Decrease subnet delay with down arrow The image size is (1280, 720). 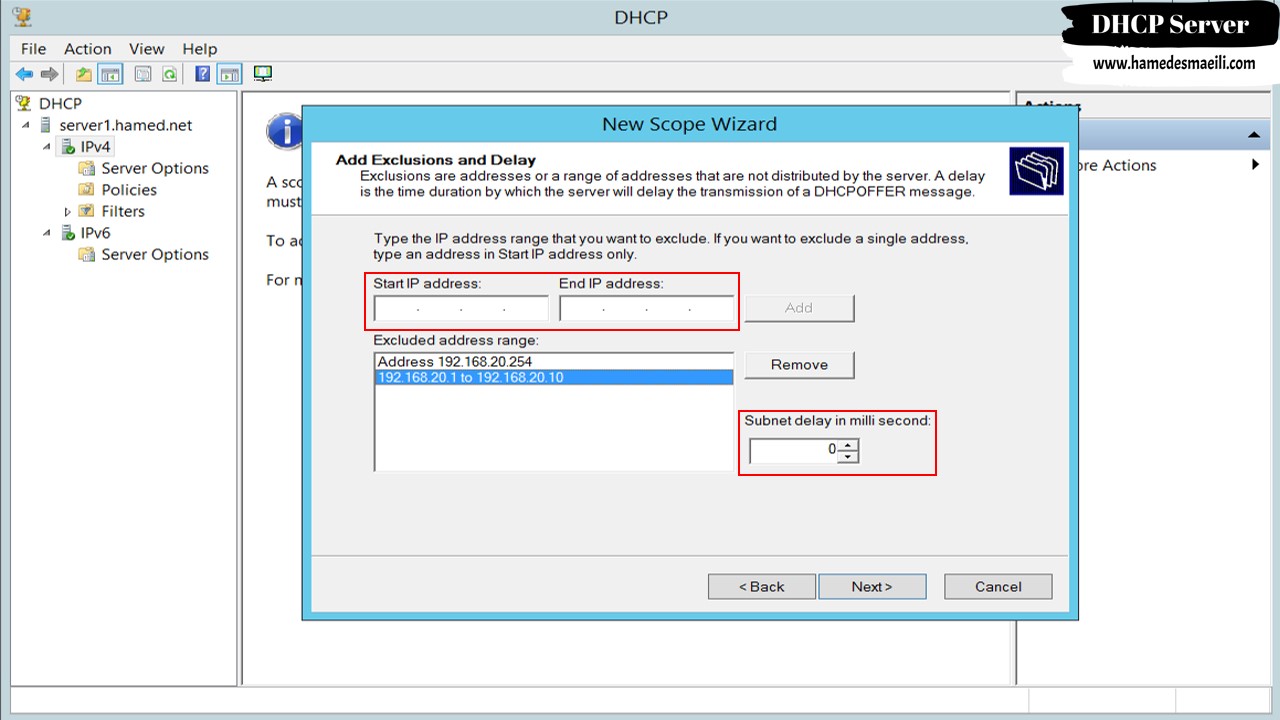848,457
